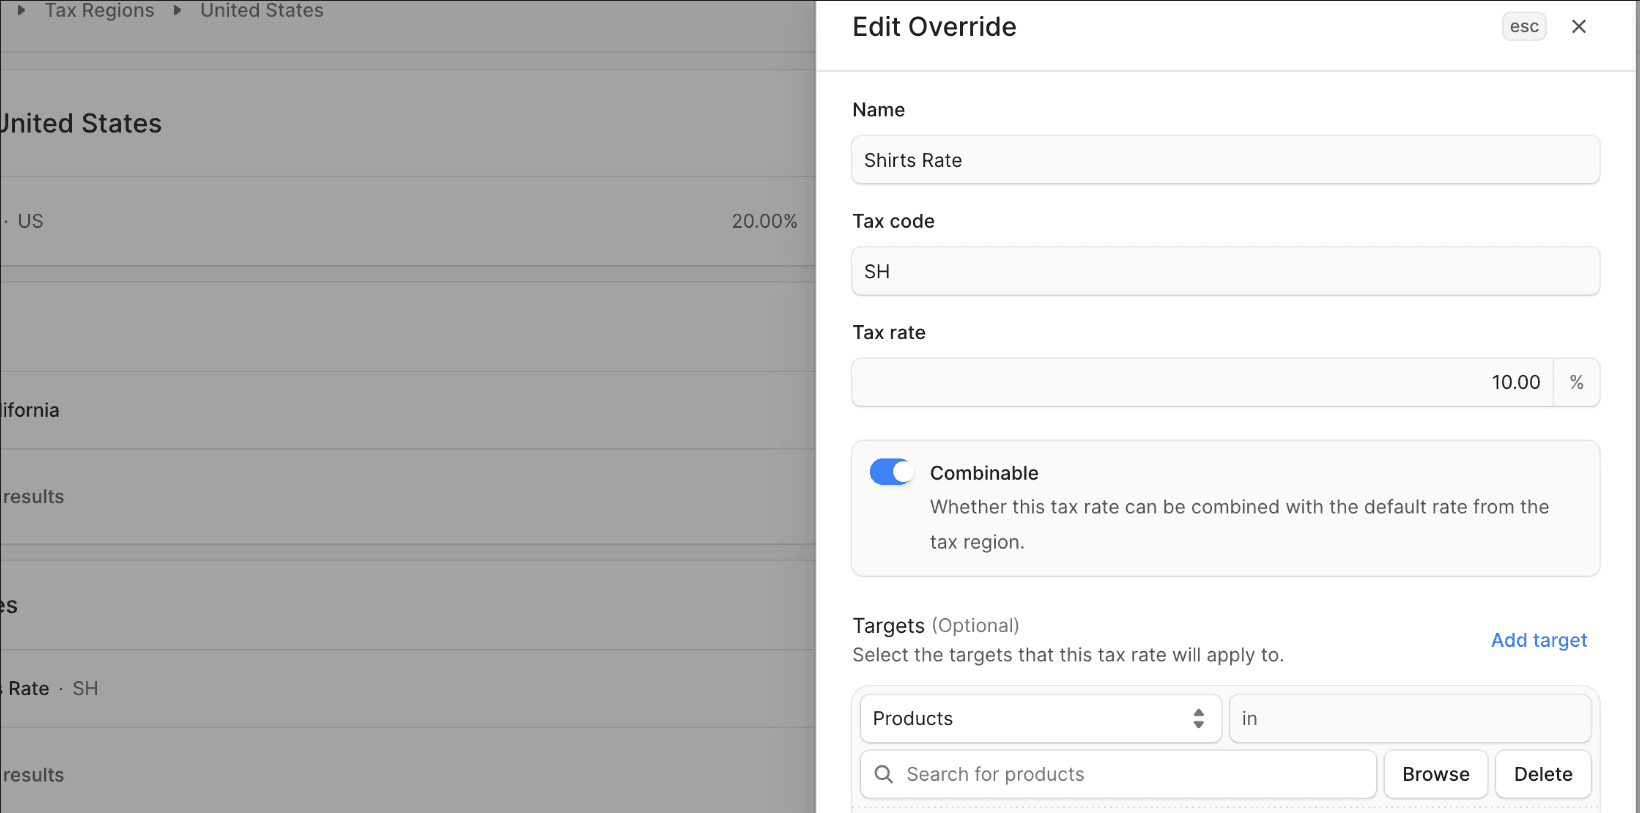Toggle the Combinable switch off
The height and width of the screenshot is (813, 1640).
pyautogui.click(x=891, y=472)
